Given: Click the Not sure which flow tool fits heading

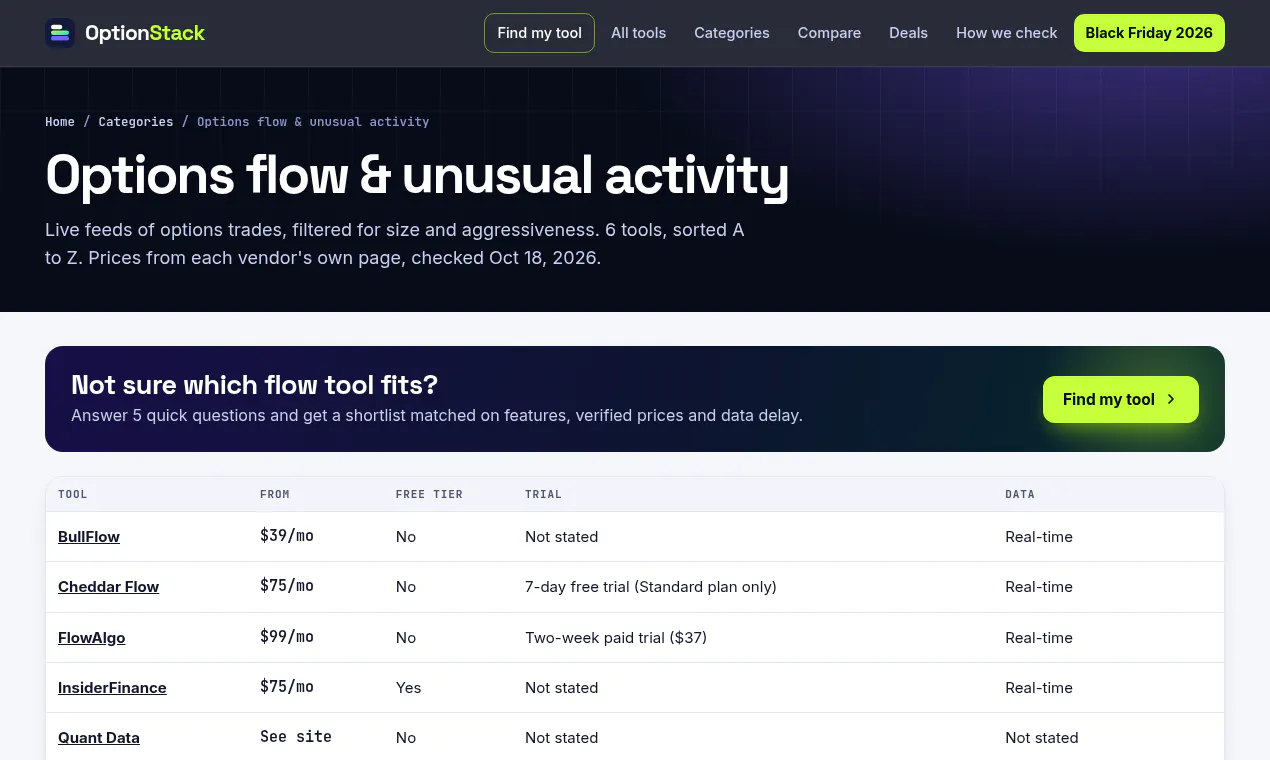Looking at the screenshot, I should [255, 385].
